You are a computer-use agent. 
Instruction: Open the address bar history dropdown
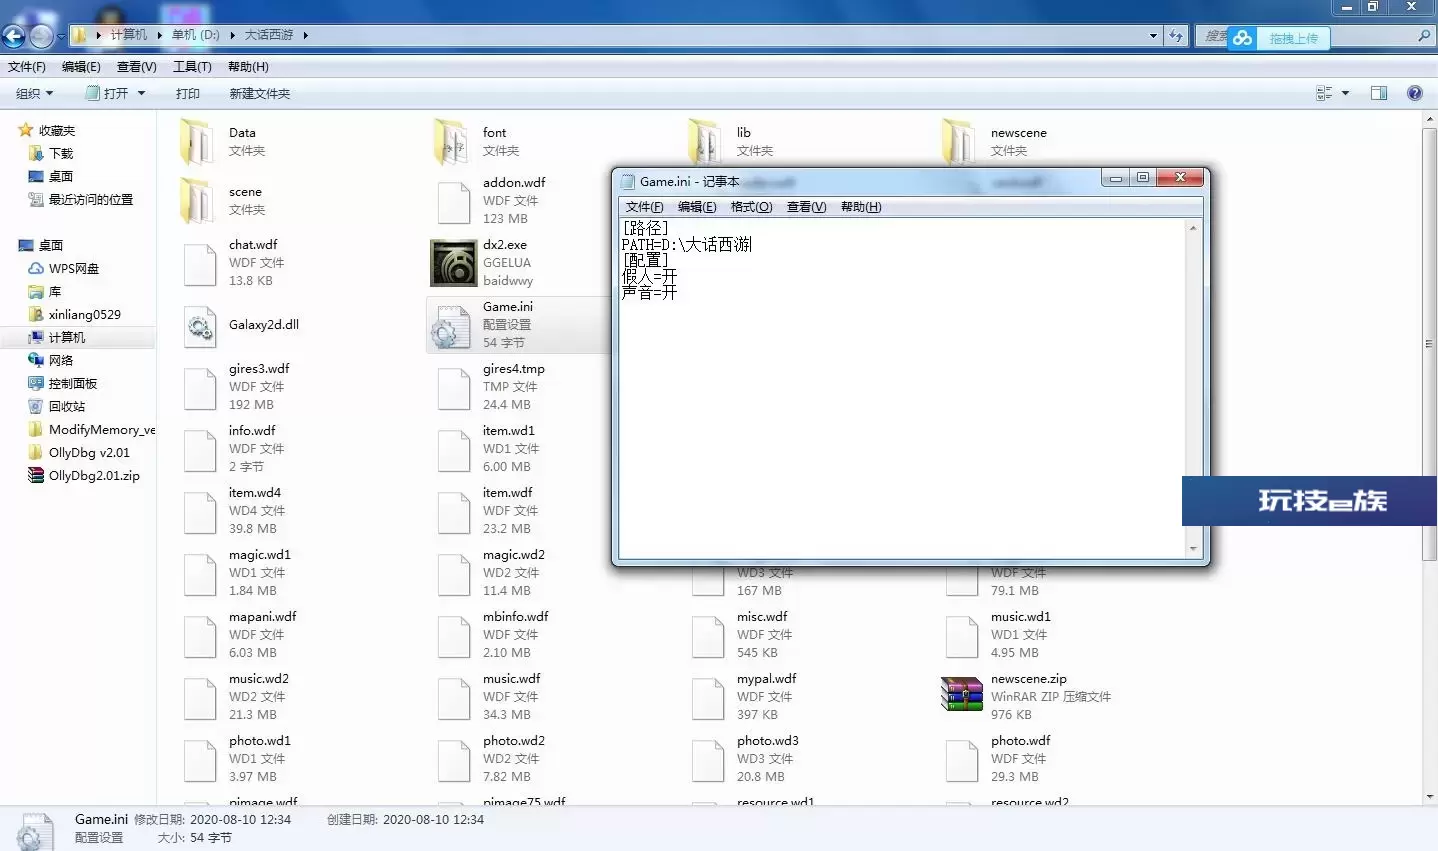pos(1153,36)
